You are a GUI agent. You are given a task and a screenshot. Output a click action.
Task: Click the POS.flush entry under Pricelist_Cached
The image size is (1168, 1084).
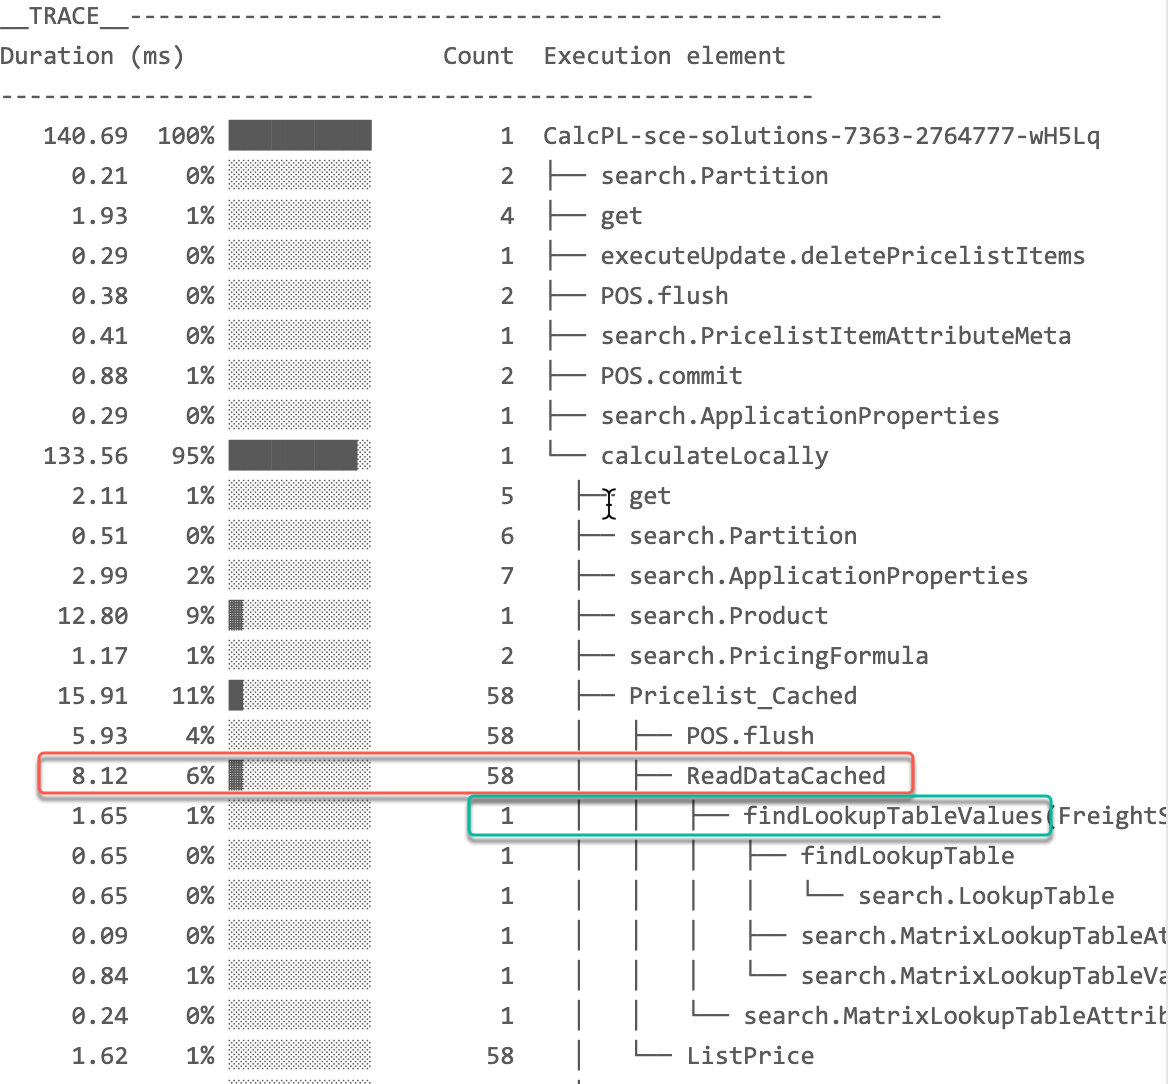coord(750,735)
